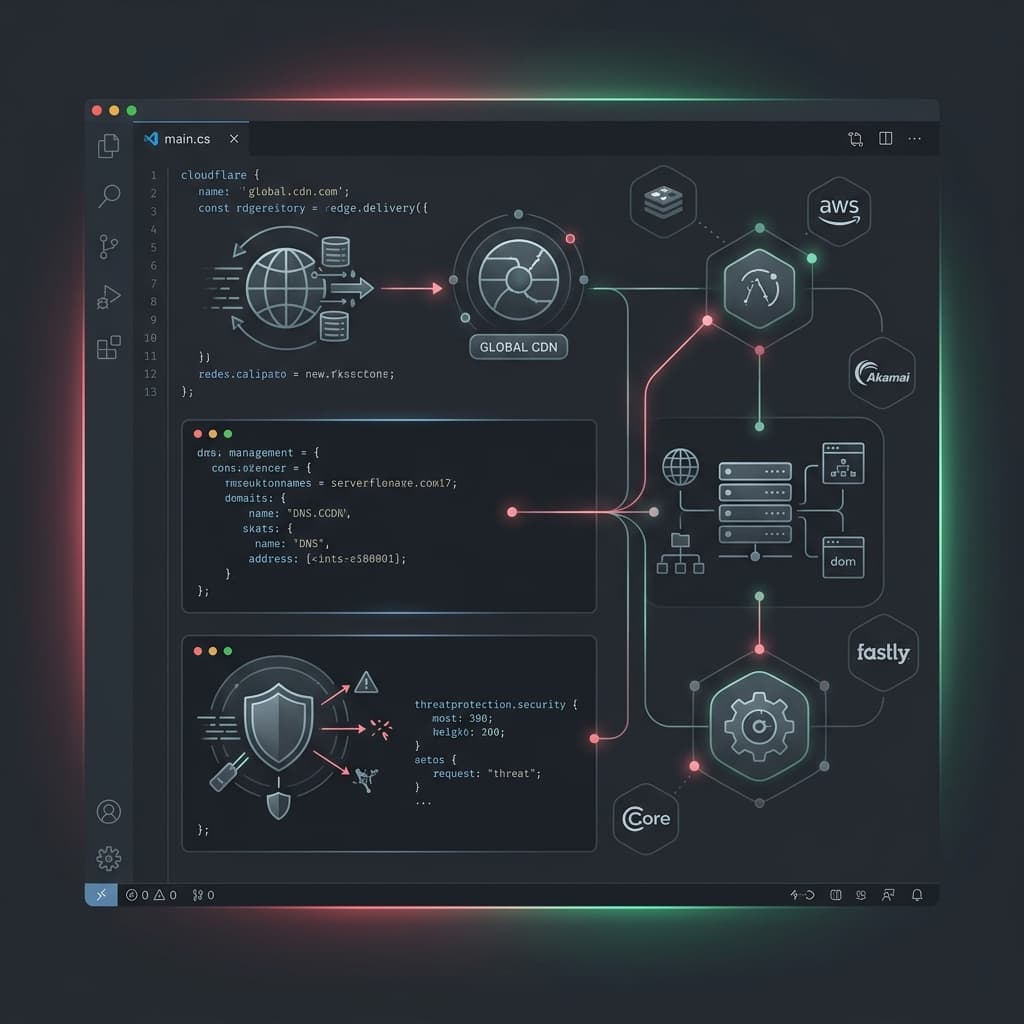Open the Search magnifier in sidebar
This screenshot has width=1024, height=1024.
tap(109, 195)
